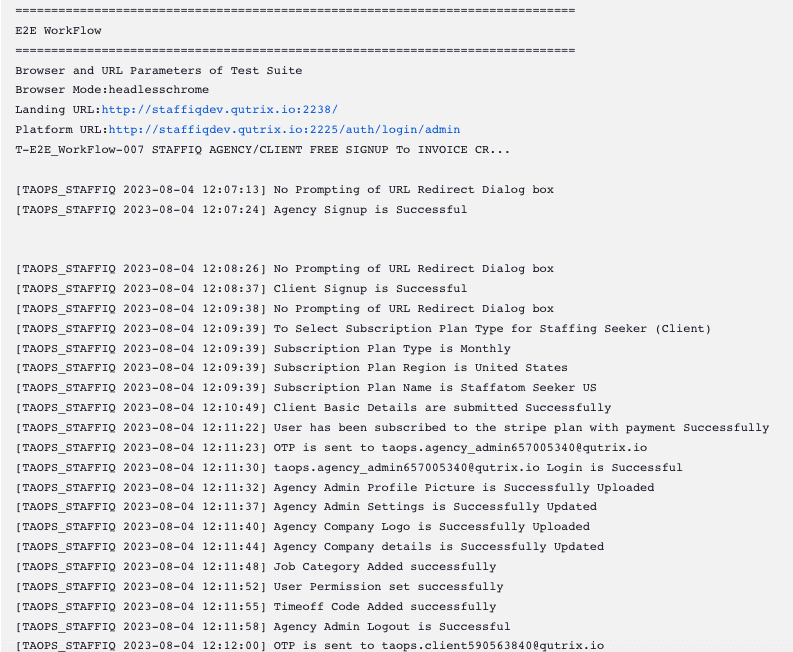Click the Subscription Plan Region is United States line

tap(291, 368)
